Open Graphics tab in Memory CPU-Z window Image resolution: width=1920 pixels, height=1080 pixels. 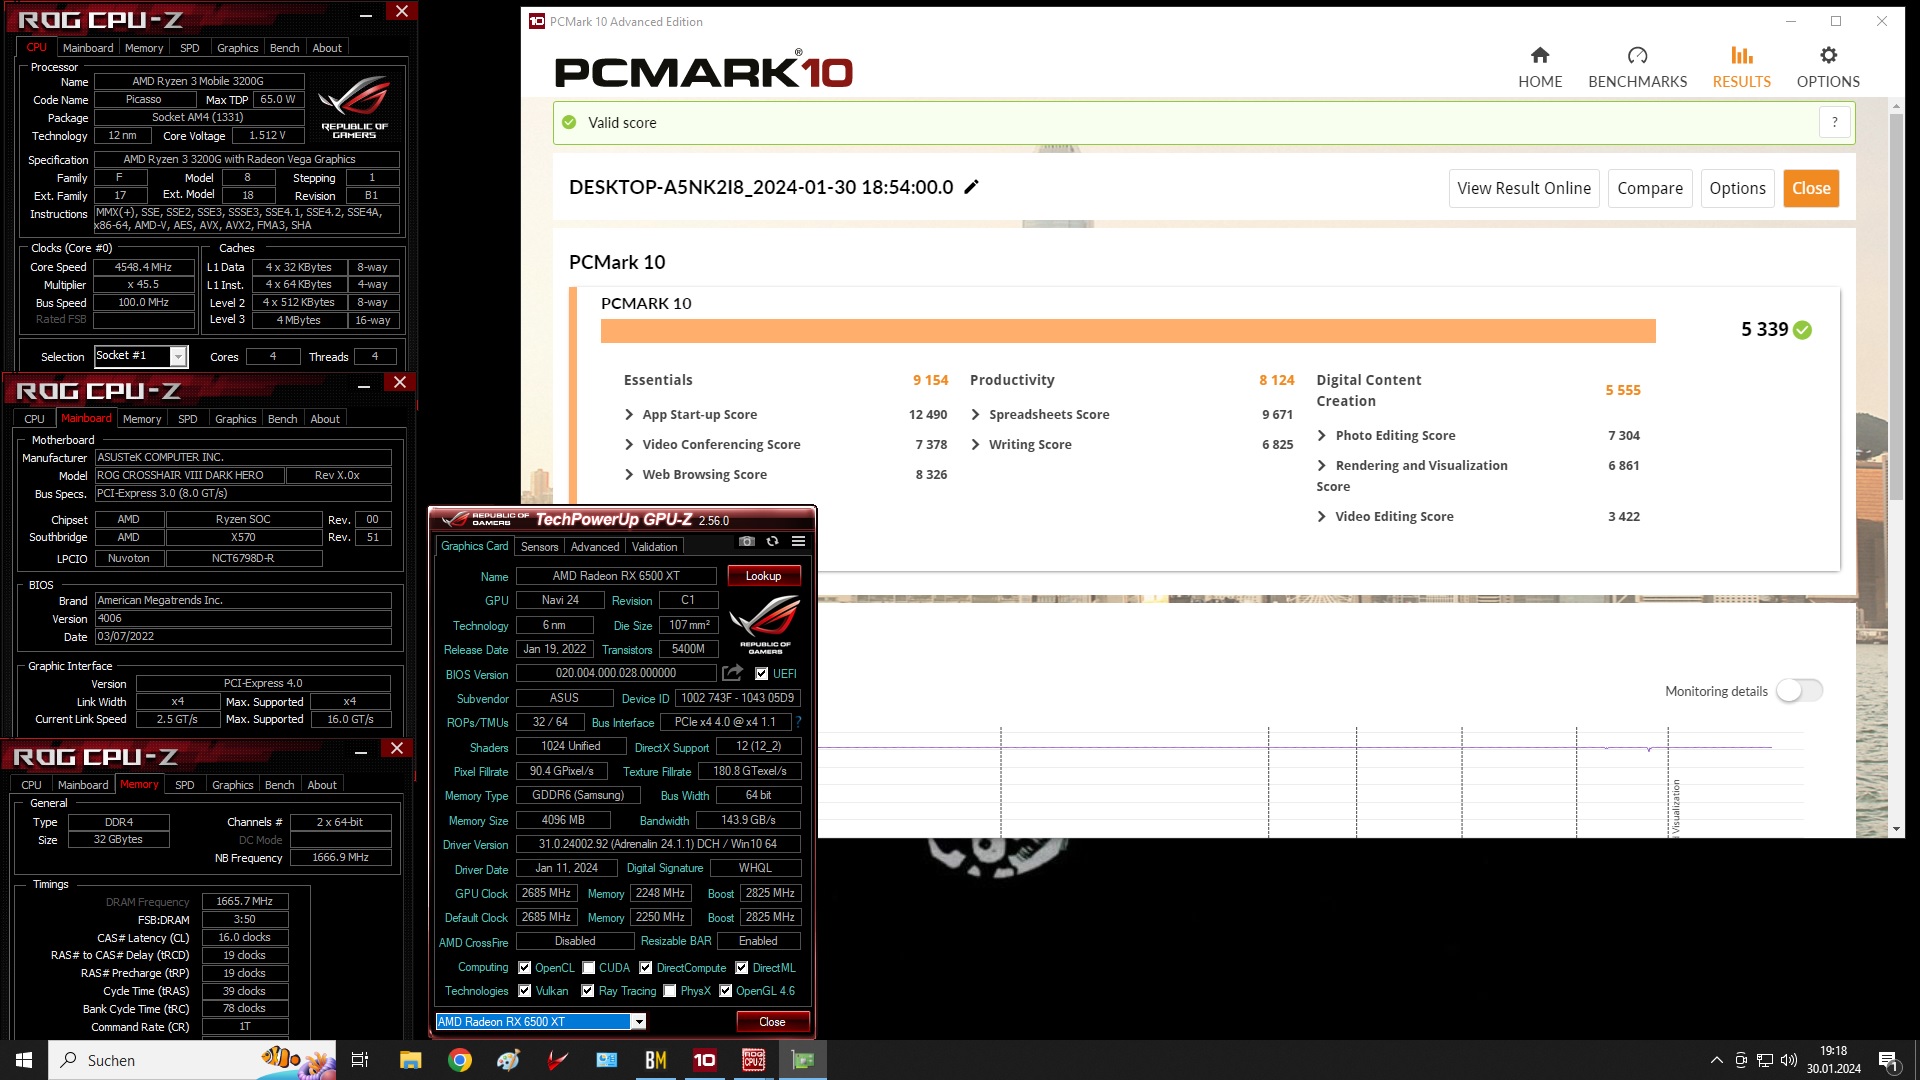[232, 785]
